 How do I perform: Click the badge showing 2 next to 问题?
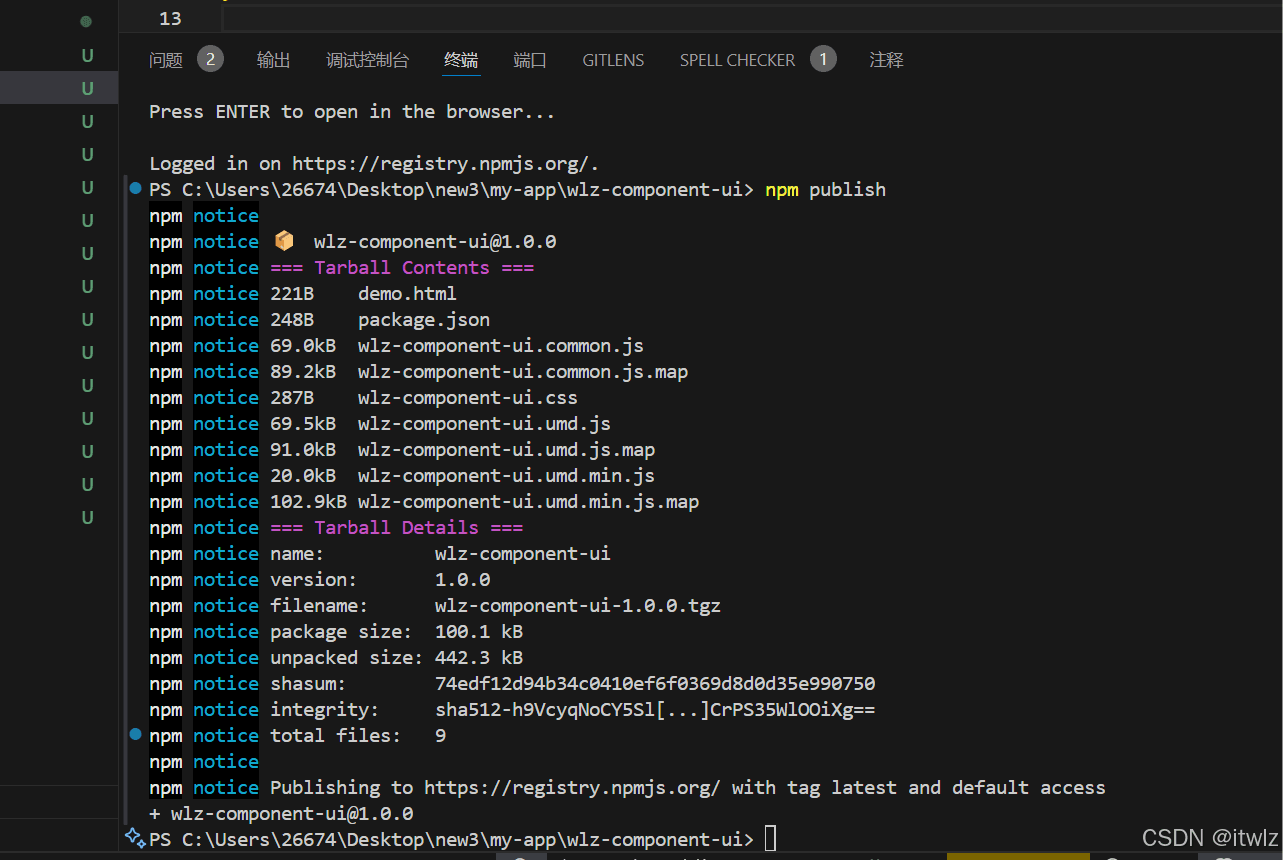point(210,59)
